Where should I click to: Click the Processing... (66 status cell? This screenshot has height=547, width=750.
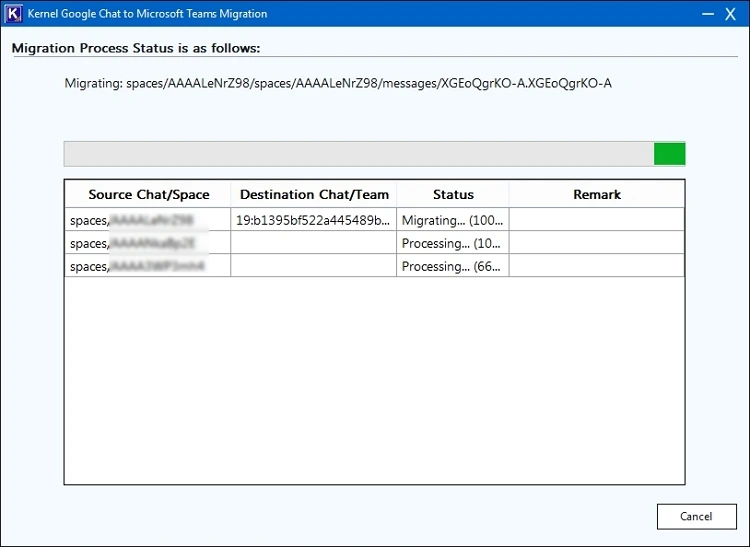point(453,266)
